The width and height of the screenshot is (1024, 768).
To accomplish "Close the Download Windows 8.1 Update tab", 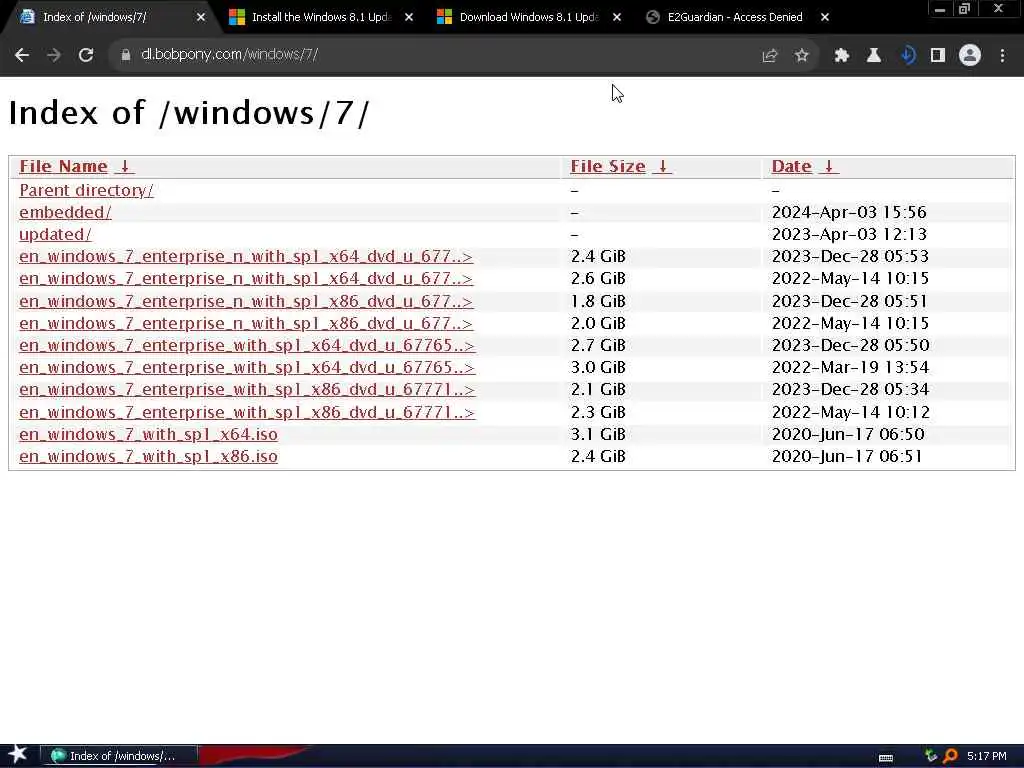I will coord(616,18).
